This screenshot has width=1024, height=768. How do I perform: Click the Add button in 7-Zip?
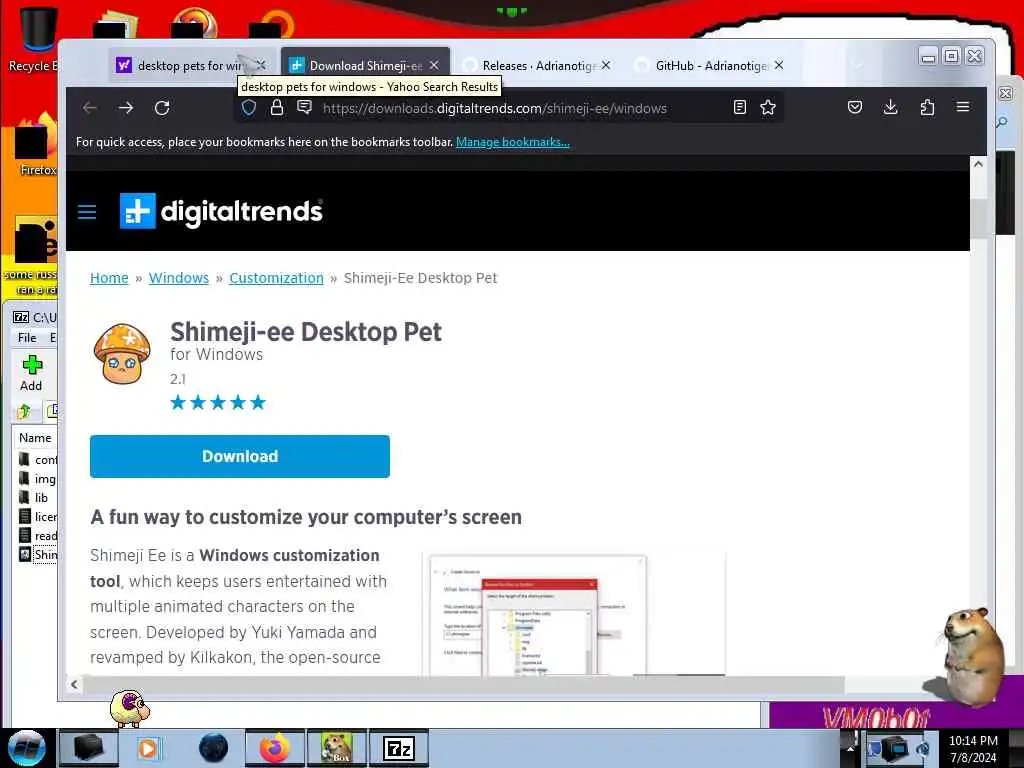(x=31, y=374)
